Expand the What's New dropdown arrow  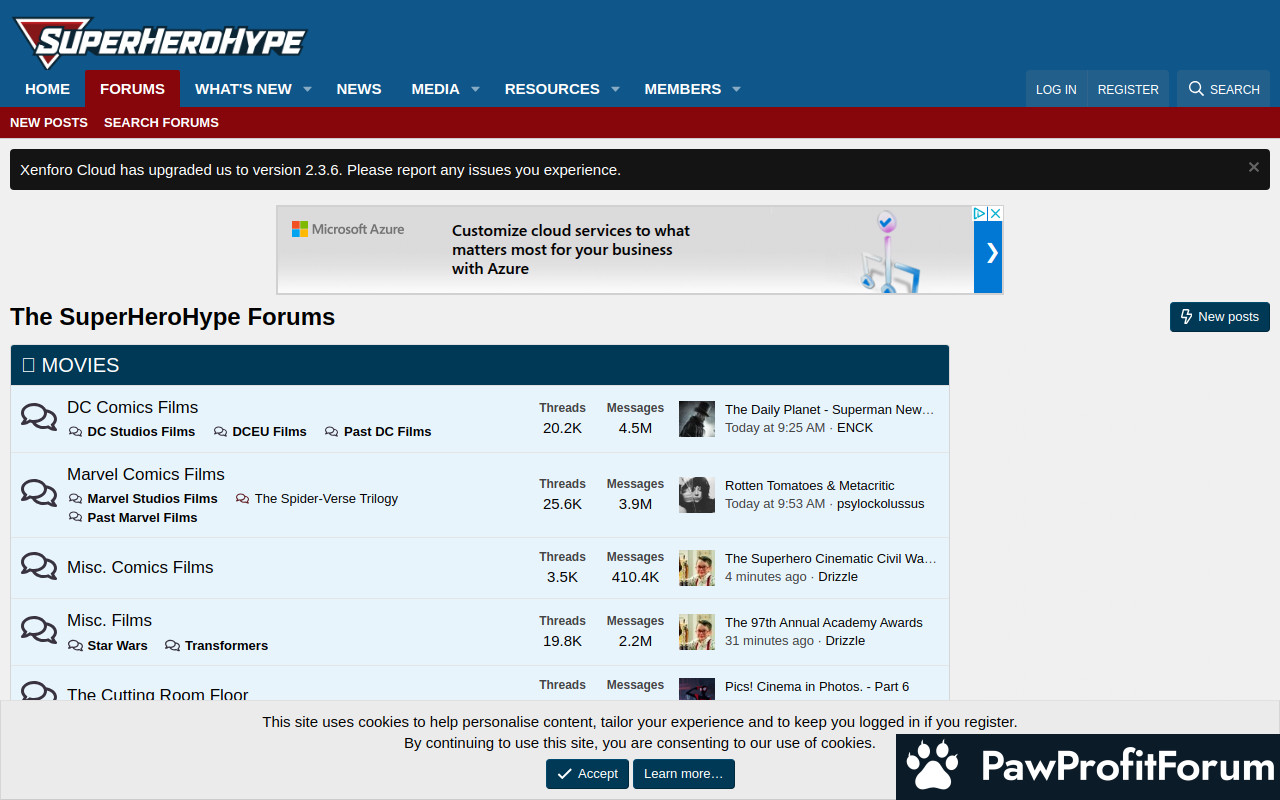308,89
